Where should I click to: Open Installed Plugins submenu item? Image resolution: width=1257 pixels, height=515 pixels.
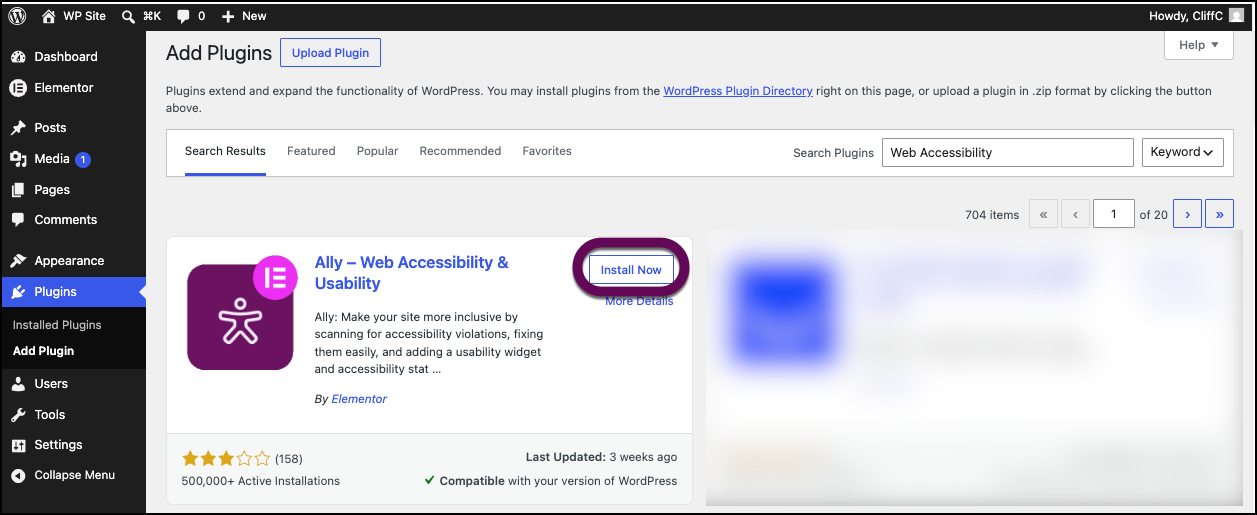click(57, 325)
